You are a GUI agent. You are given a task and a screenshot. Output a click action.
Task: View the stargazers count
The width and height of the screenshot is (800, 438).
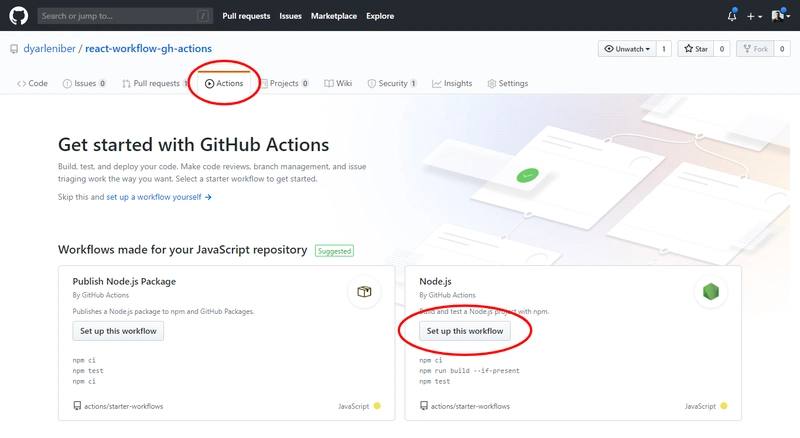pyautogui.click(x=721, y=49)
